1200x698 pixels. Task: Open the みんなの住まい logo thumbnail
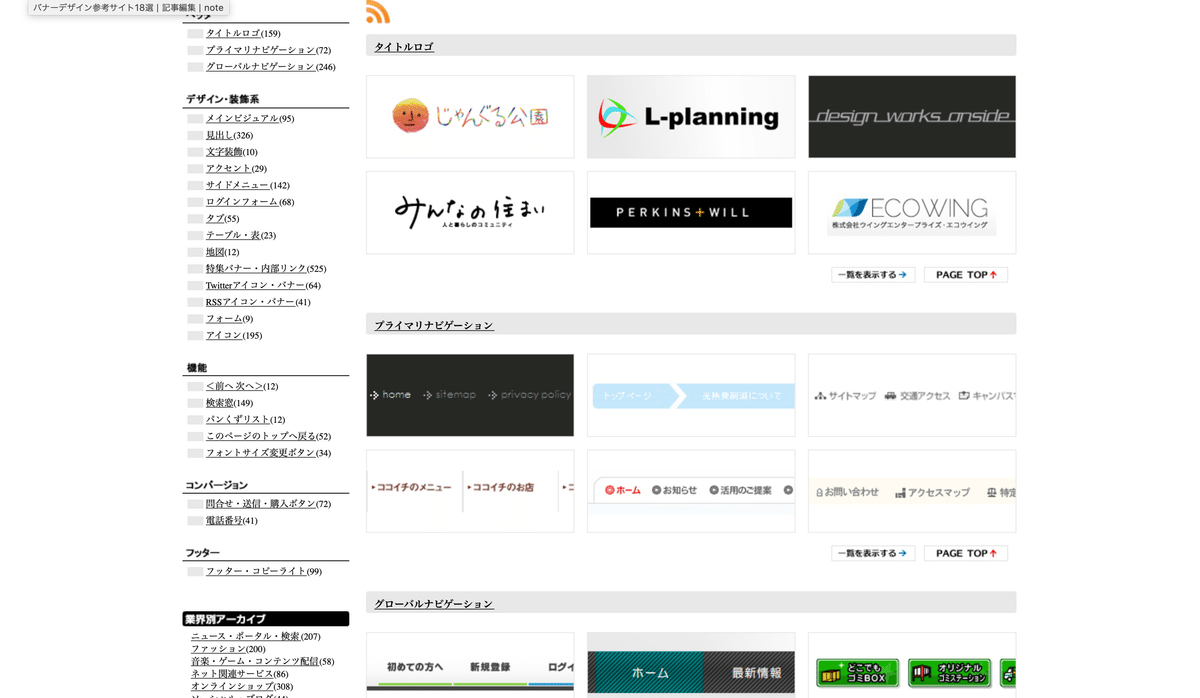click(470, 212)
